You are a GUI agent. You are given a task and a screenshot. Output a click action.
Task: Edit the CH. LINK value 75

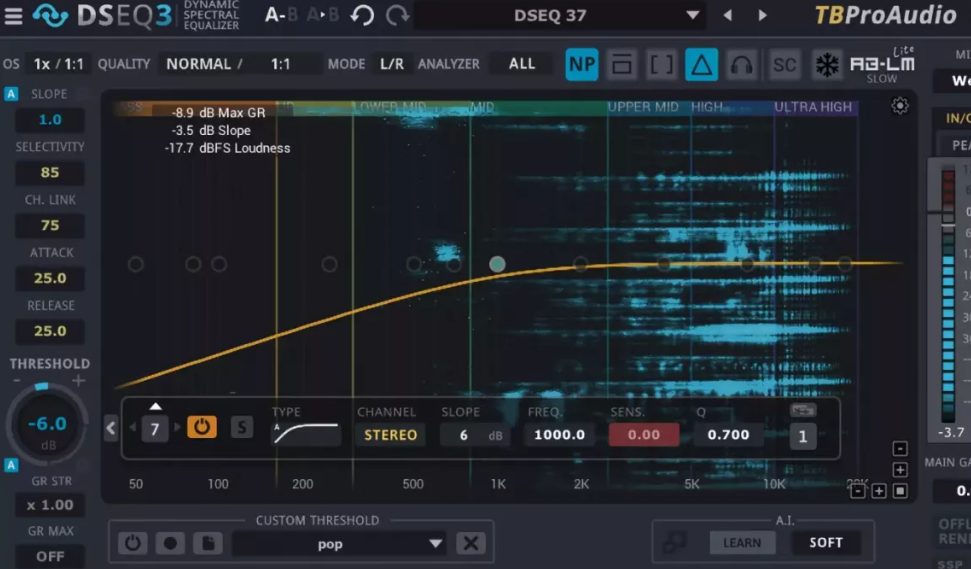[x=50, y=225]
